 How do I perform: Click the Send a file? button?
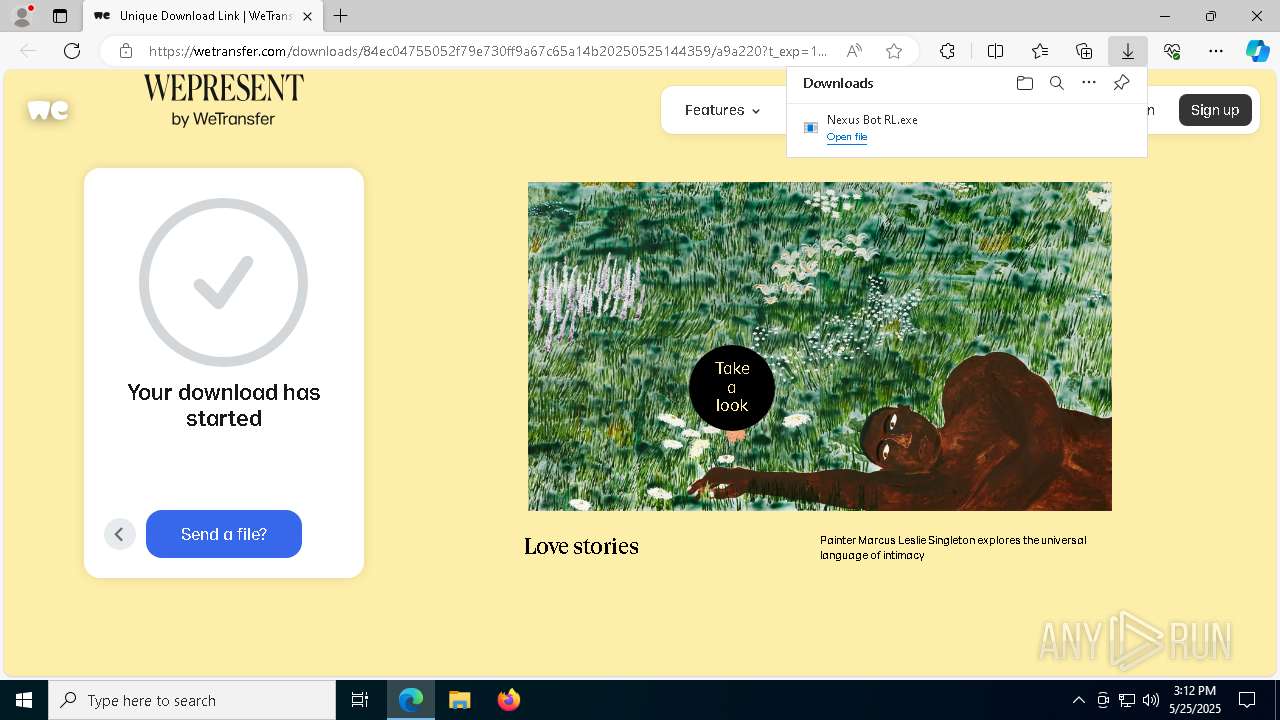[x=224, y=534]
